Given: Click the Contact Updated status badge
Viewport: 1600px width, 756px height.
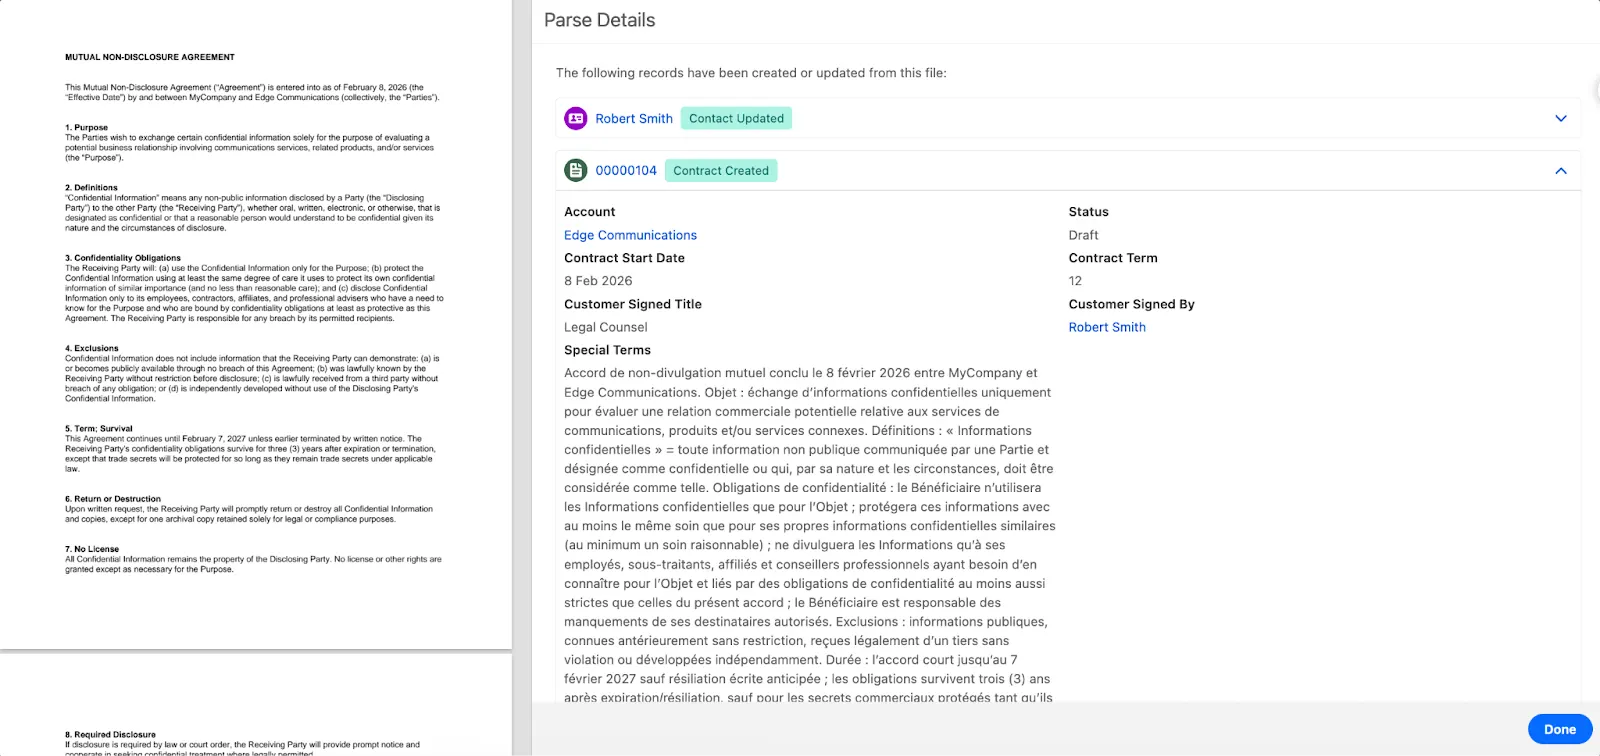Looking at the screenshot, I should coord(736,118).
